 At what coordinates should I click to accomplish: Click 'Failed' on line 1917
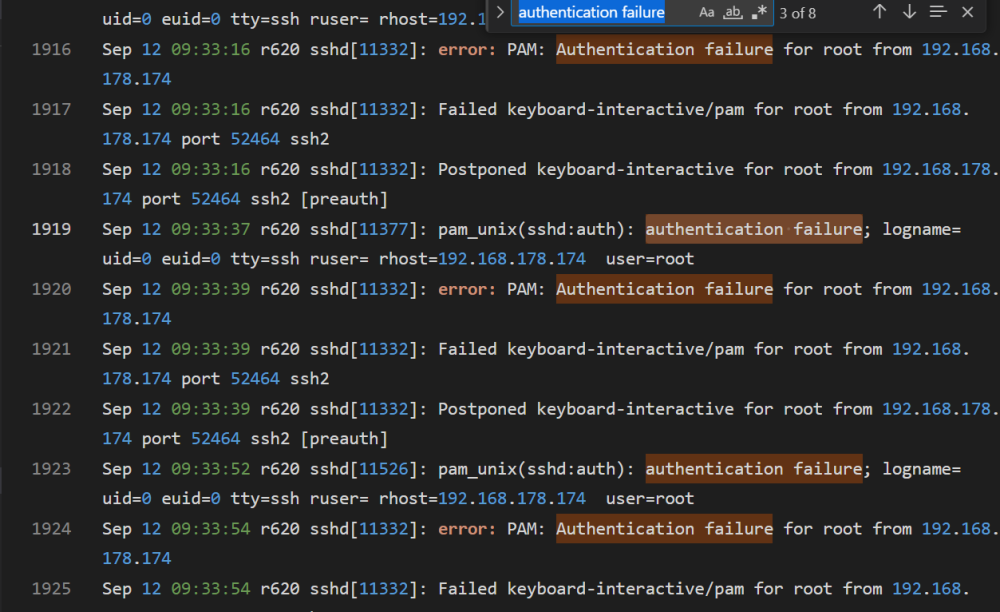[x=467, y=110]
